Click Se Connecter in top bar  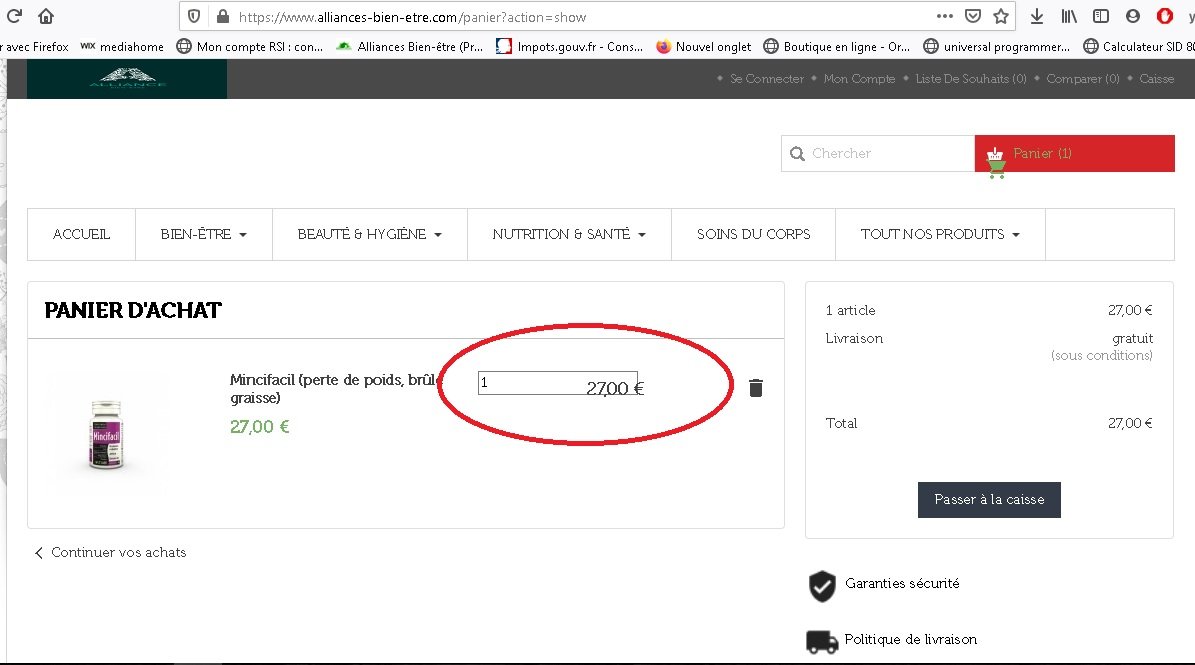pyautogui.click(x=767, y=78)
